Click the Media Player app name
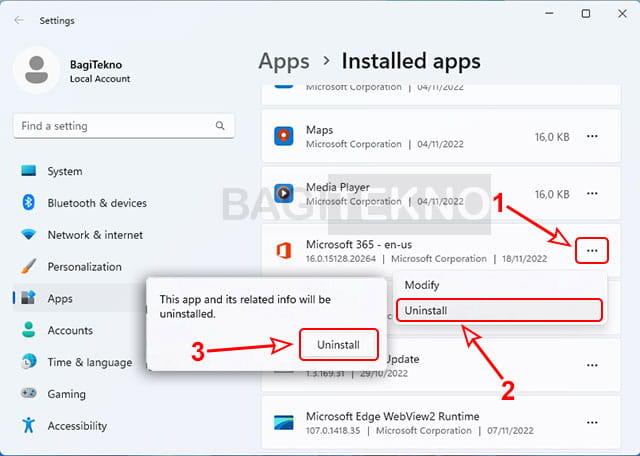Image resolution: width=640 pixels, height=456 pixels. click(338, 187)
